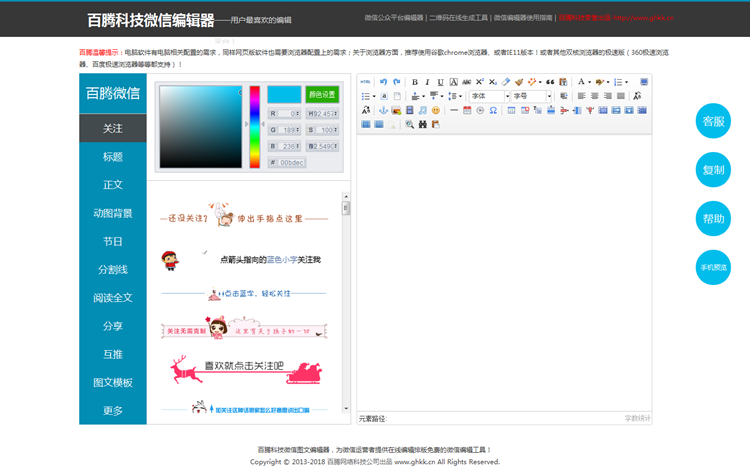Screen dimensions: 750x468
Task: Apply superscript formatting
Action: pyautogui.click(x=480, y=82)
